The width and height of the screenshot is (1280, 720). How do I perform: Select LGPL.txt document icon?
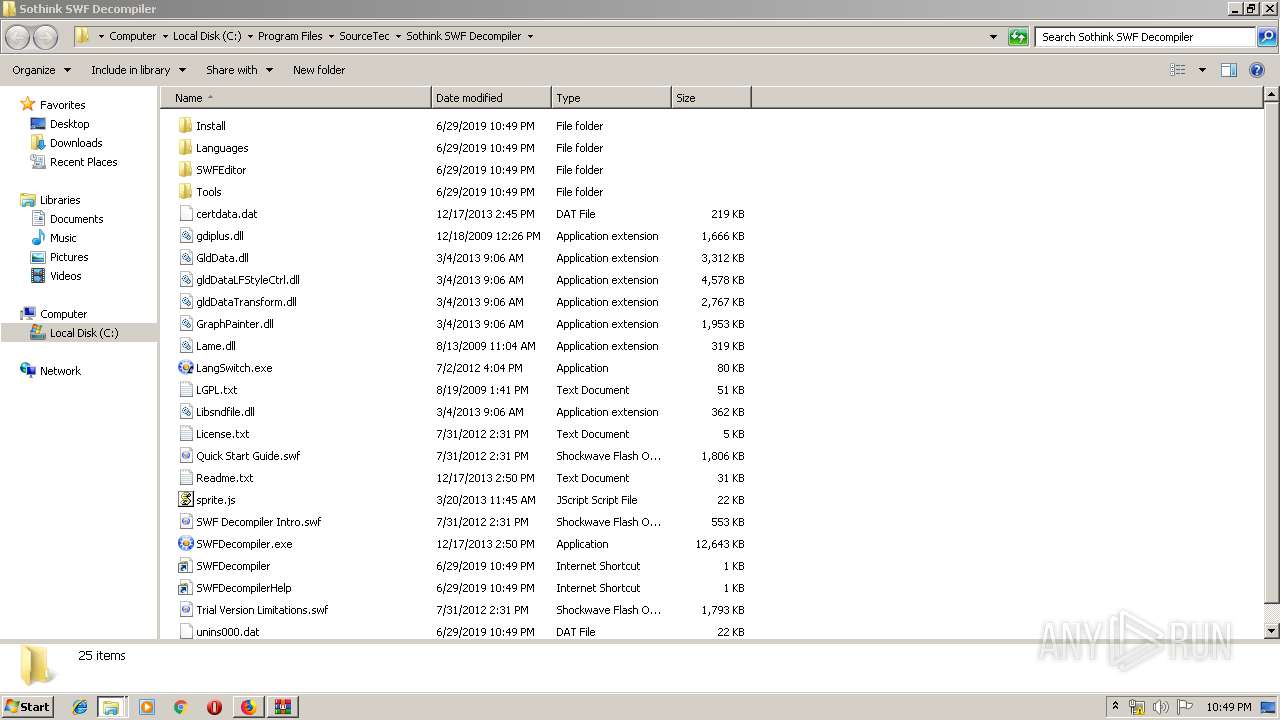[x=185, y=390]
